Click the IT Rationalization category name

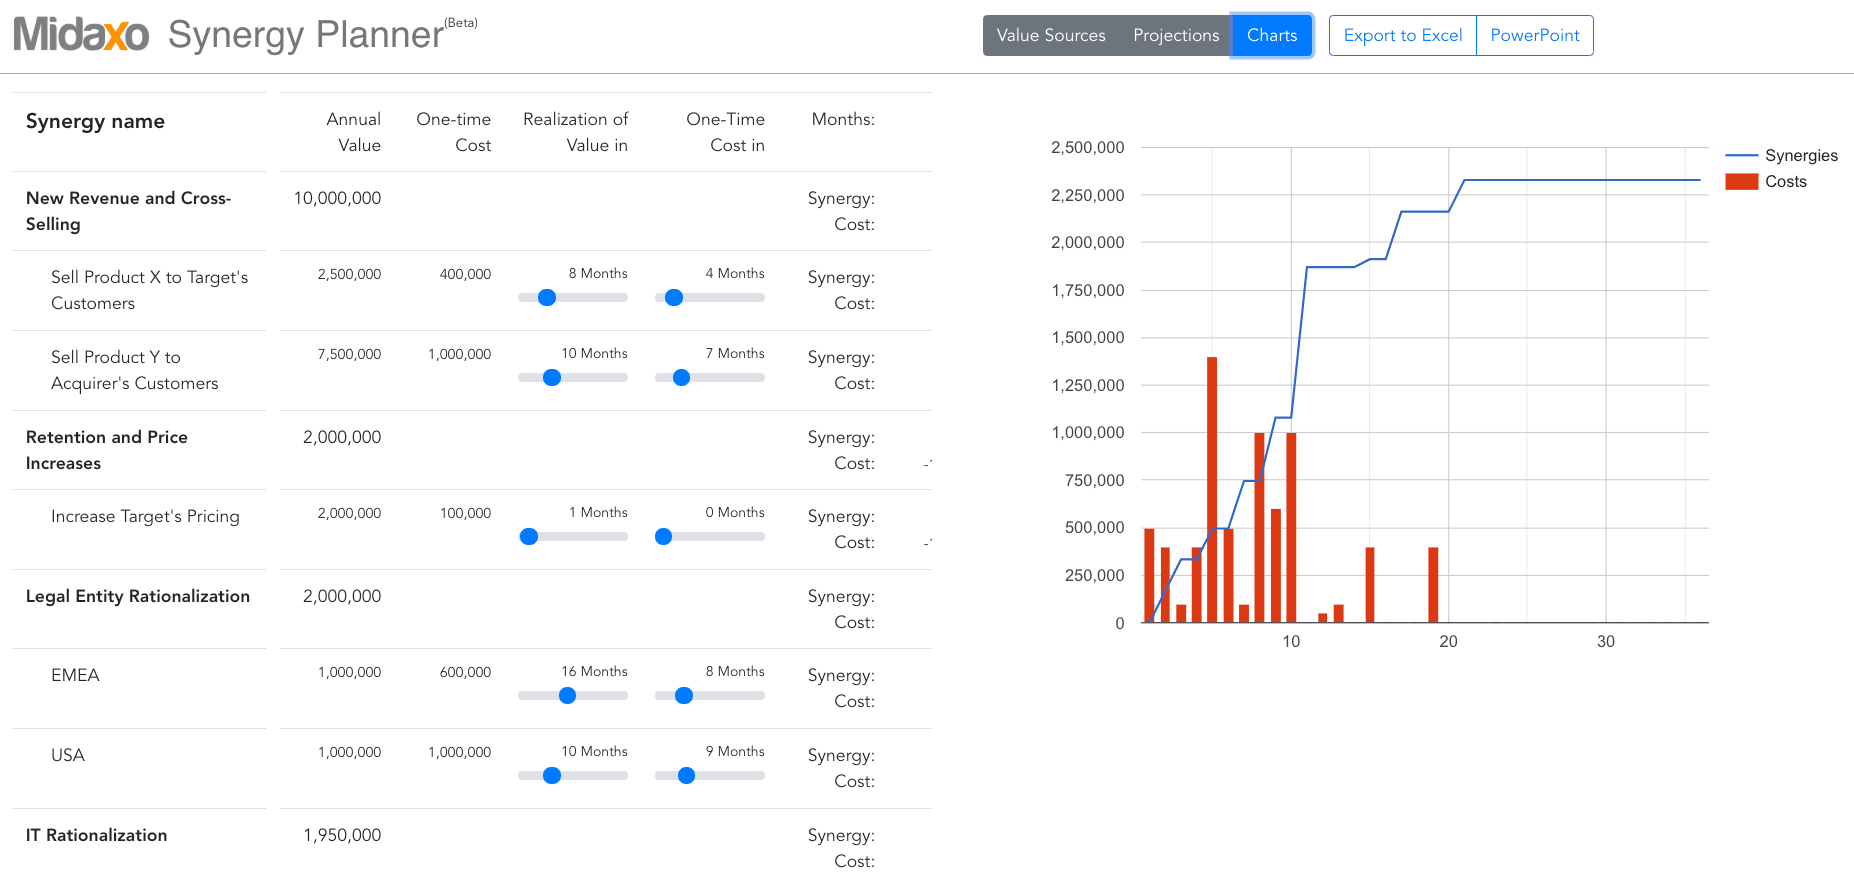pos(97,835)
